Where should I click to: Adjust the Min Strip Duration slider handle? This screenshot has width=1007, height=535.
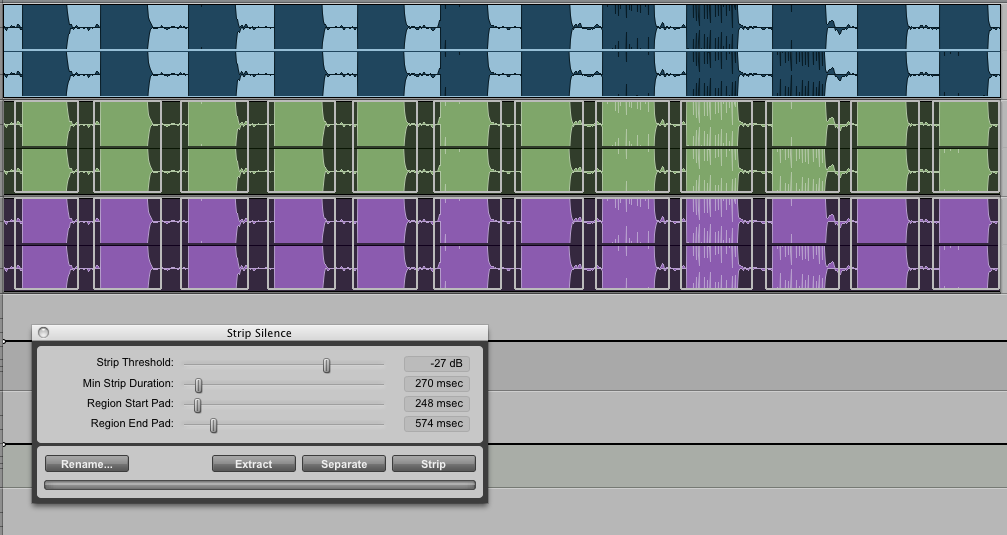(x=198, y=385)
